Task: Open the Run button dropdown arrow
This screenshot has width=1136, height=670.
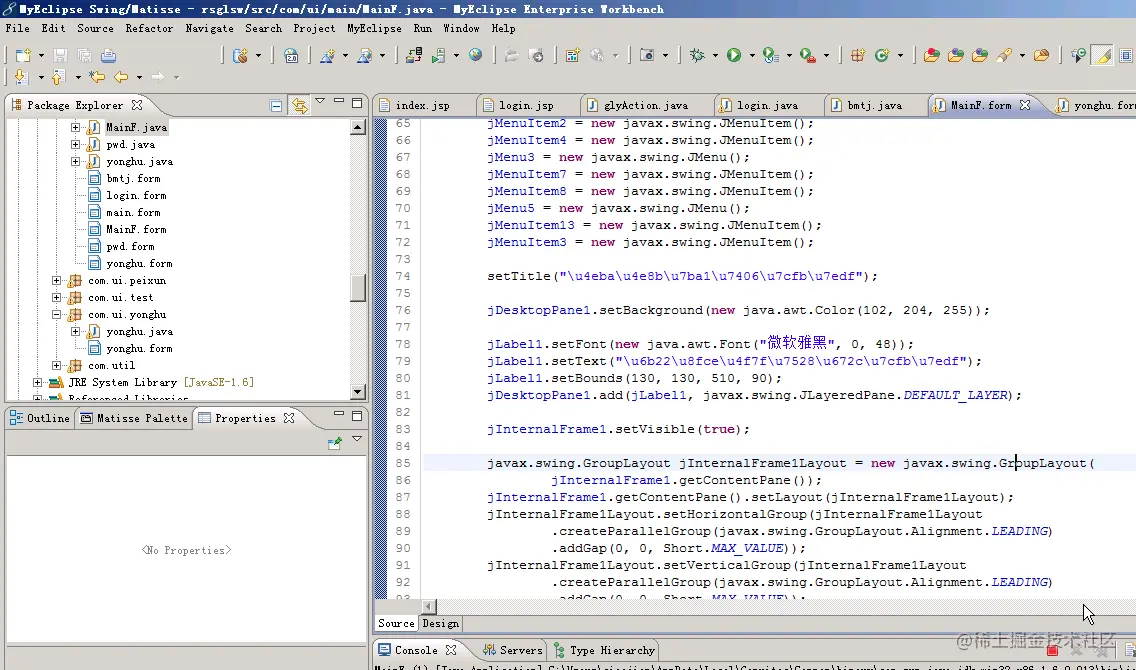Action: (x=750, y=56)
